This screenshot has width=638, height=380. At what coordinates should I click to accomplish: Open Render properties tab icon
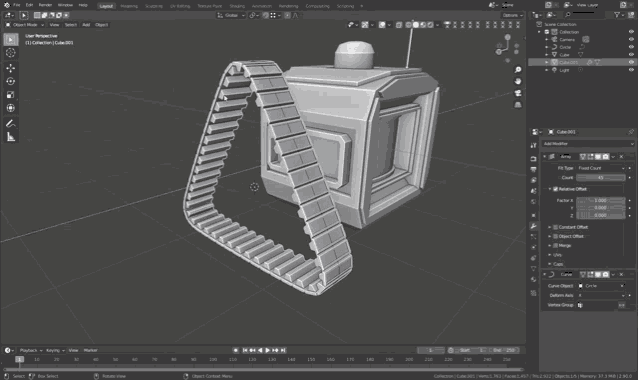click(x=533, y=159)
